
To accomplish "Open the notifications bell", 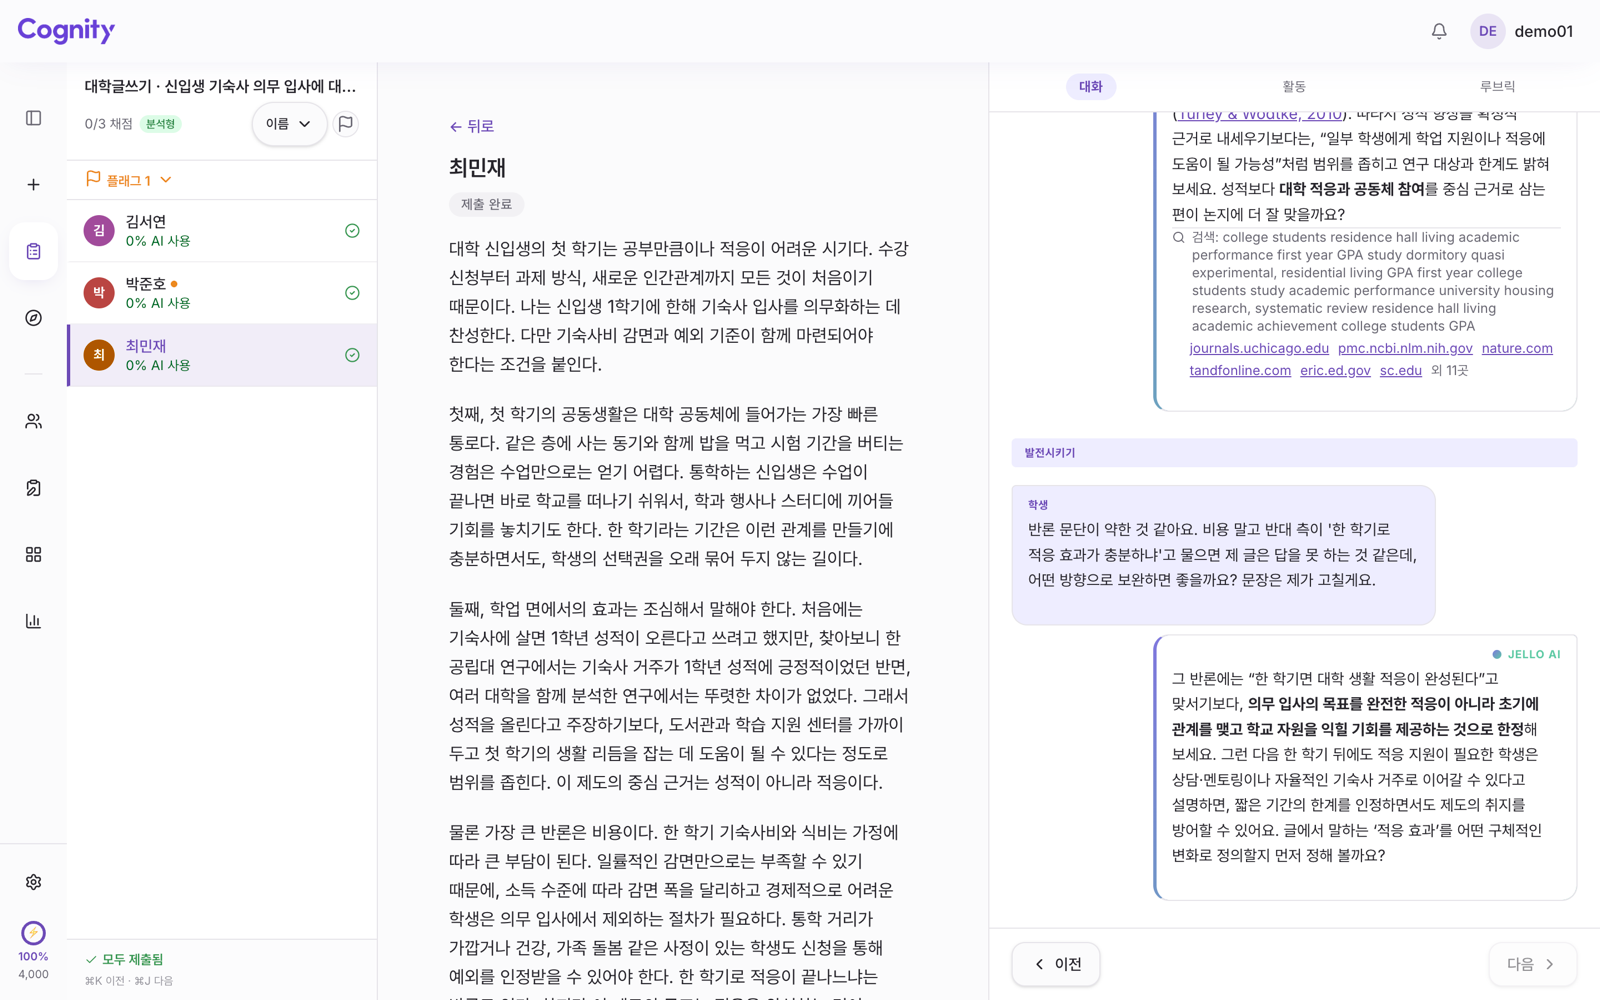I will [x=1439, y=31].
